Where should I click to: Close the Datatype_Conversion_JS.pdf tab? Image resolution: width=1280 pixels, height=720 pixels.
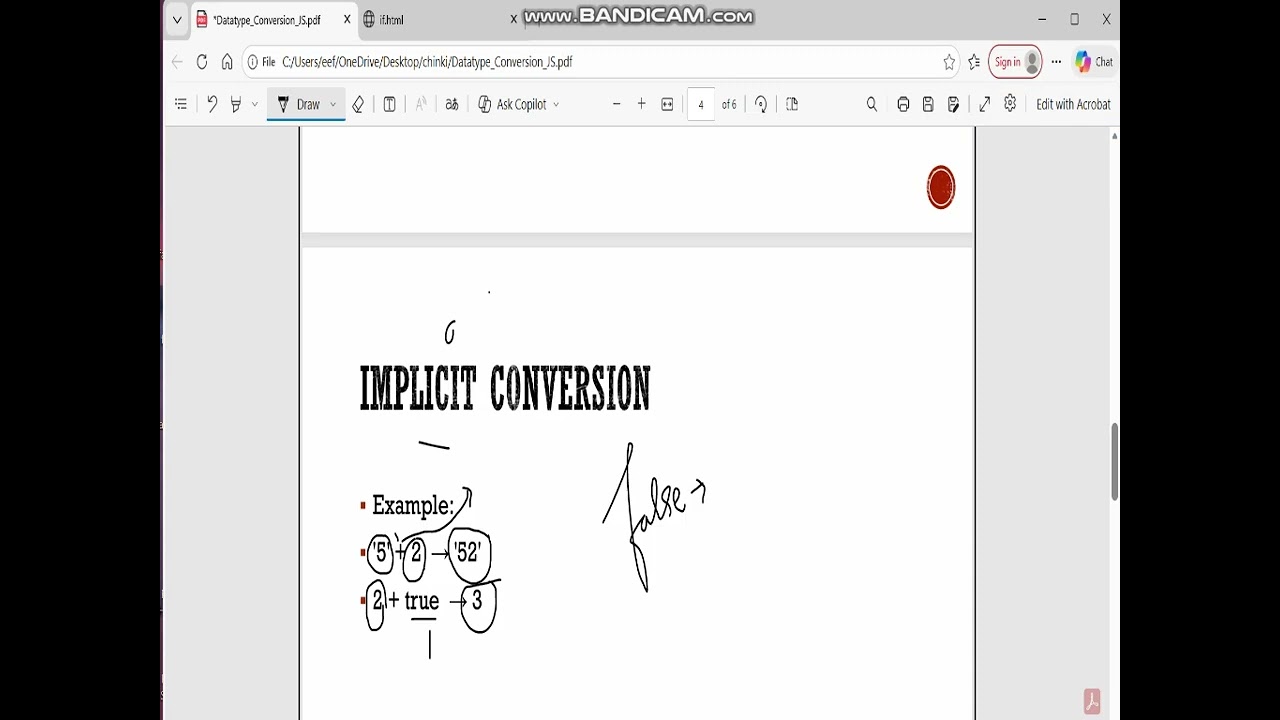347,19
